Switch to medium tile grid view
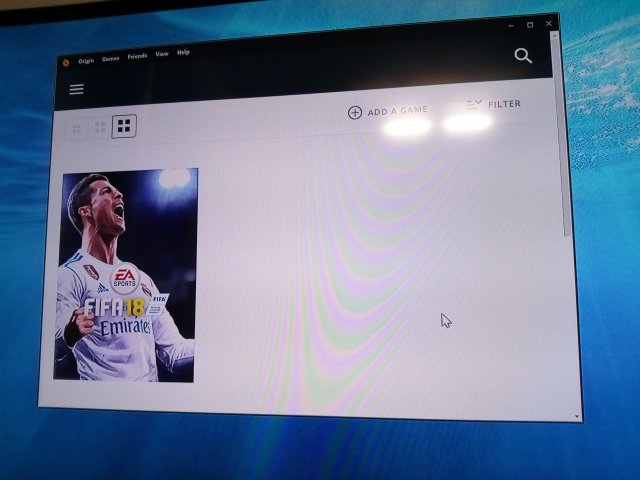The height and width of the screenshot is (480, 640). point(100,127)
